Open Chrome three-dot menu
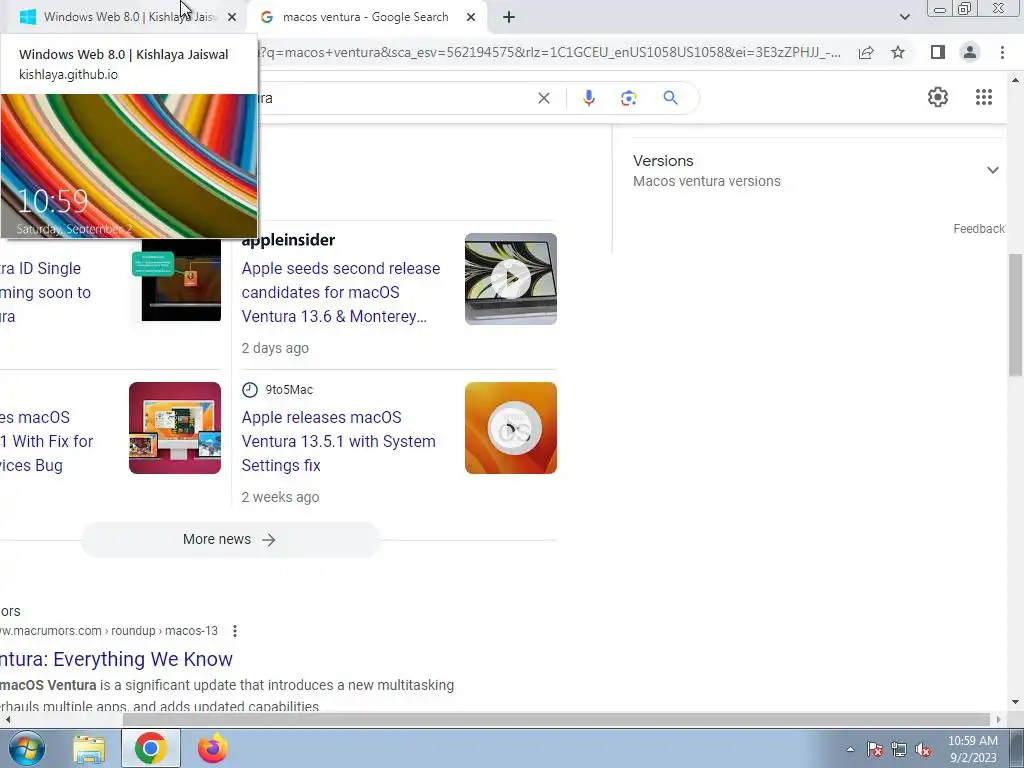Viewport: 1024px width, 768px height. tap(1002, 52)
